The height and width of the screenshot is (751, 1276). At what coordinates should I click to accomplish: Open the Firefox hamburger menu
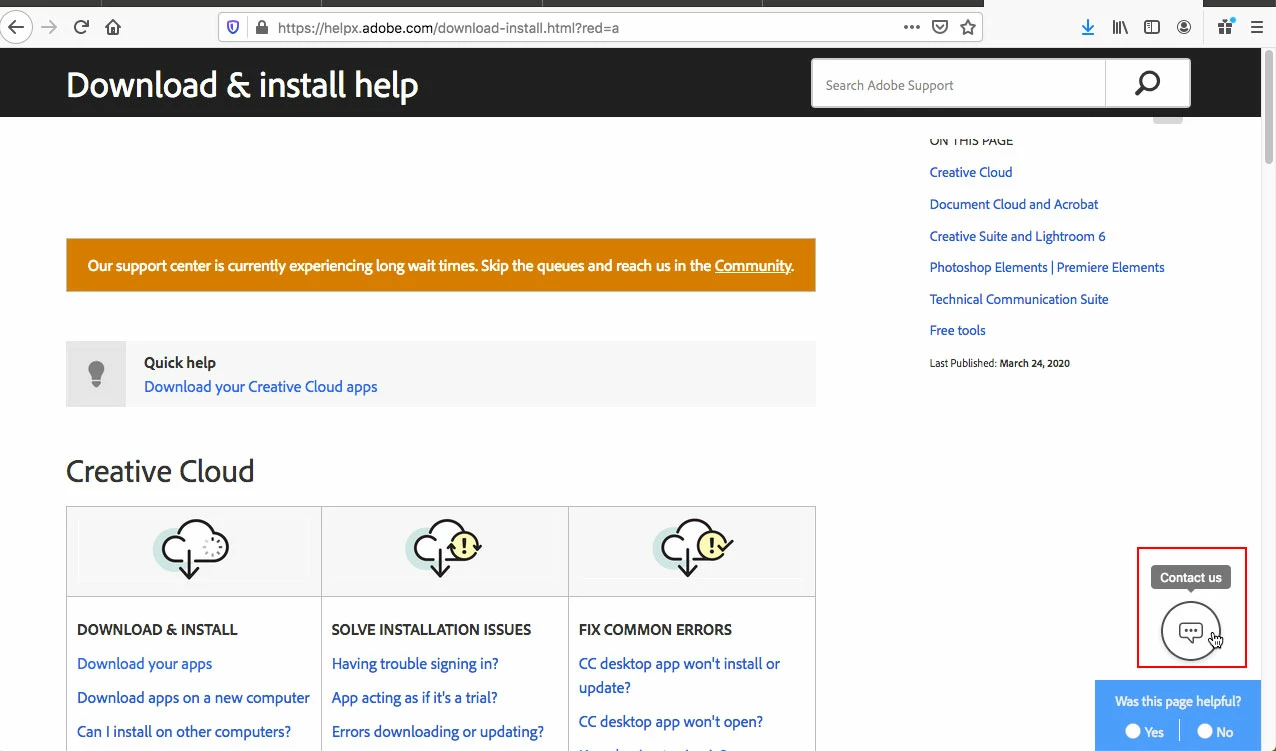pos(1257,27)
